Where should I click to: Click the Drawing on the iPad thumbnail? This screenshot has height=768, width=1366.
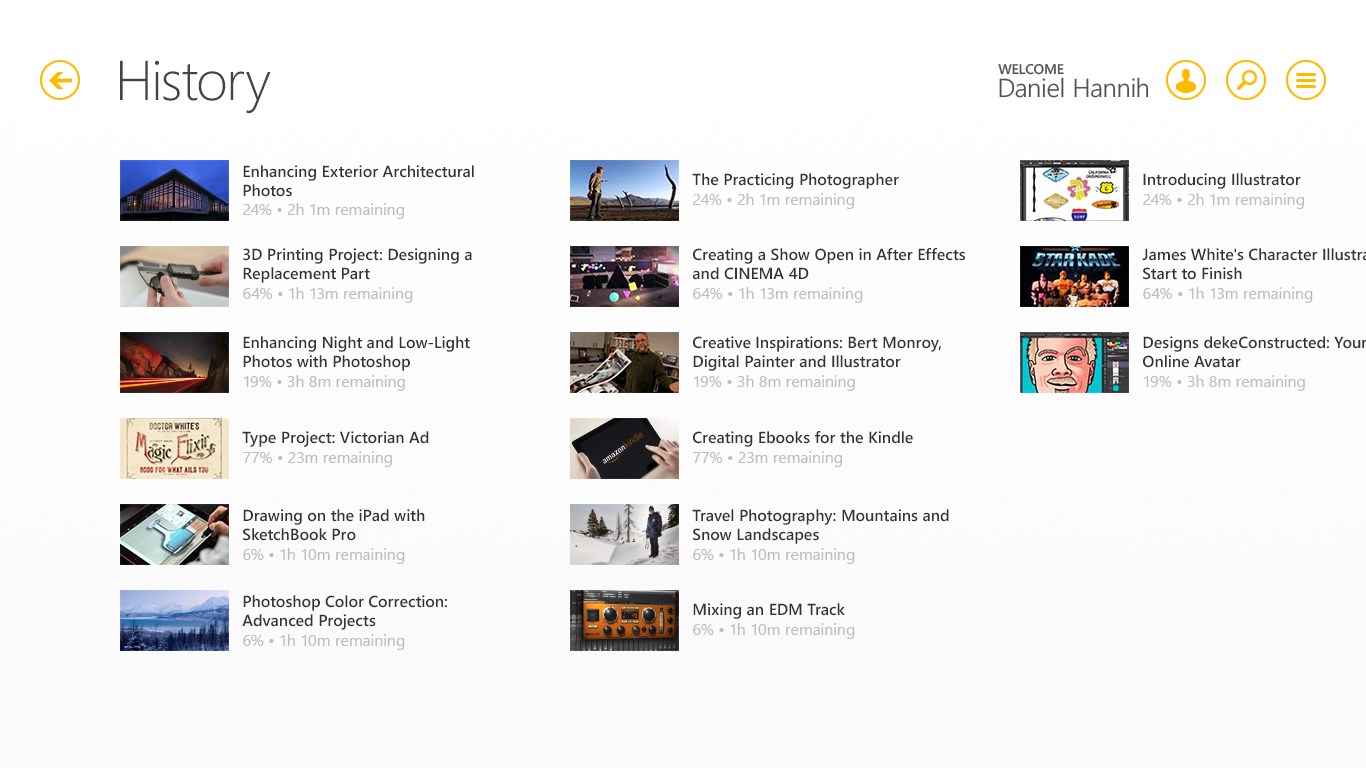(174, 534)
